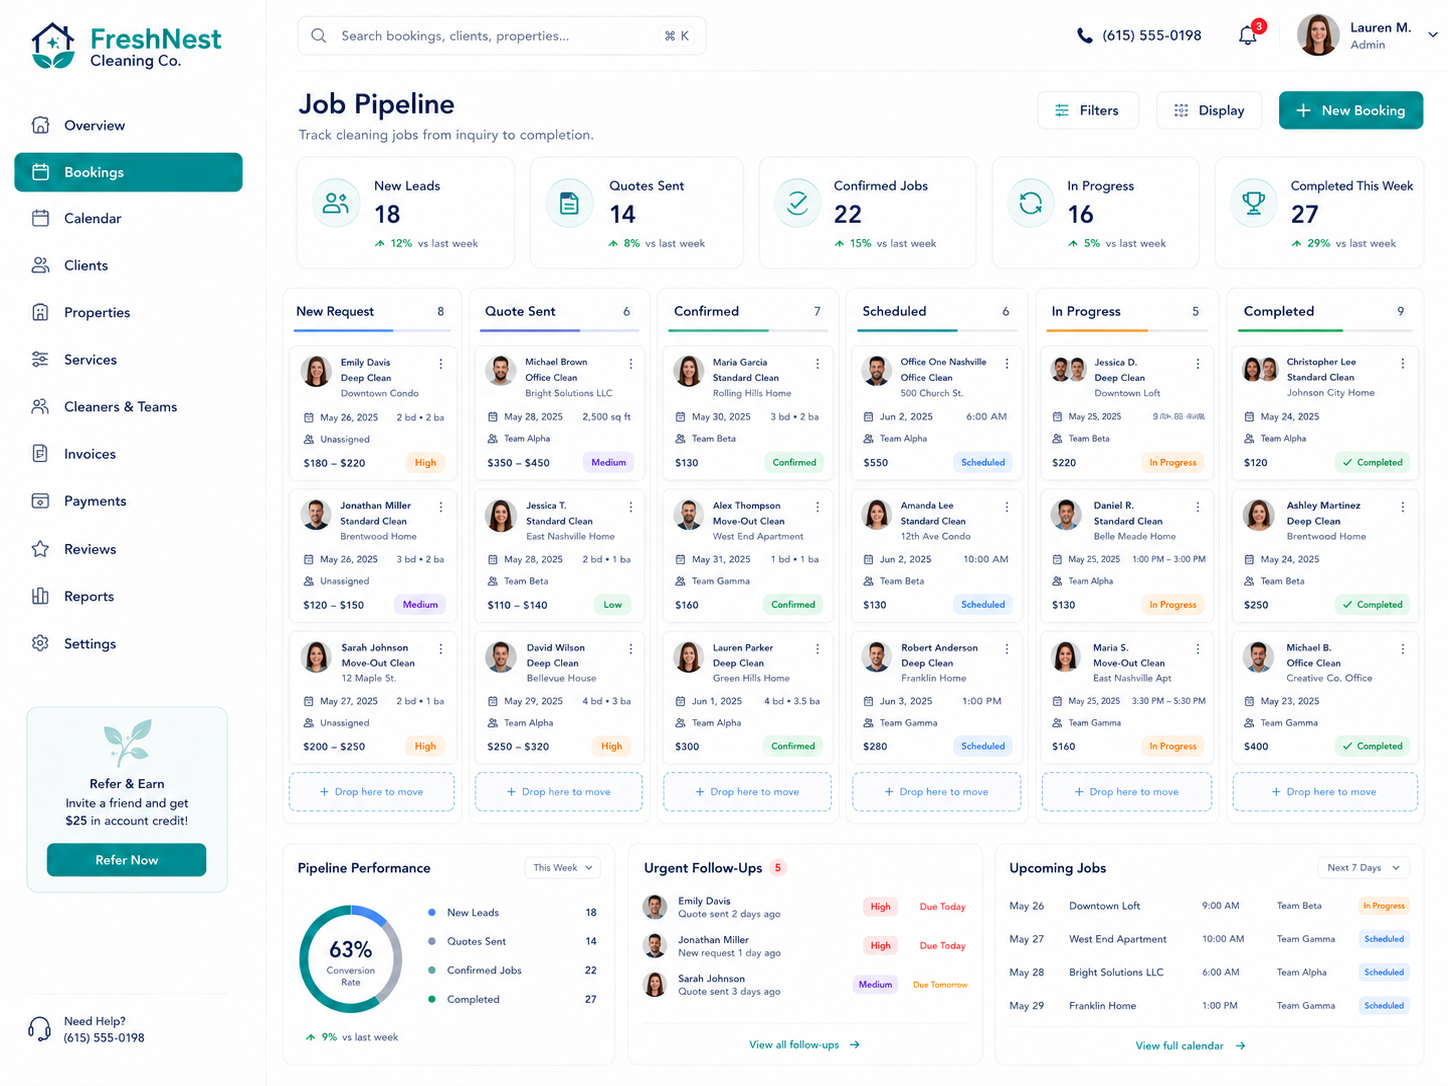Open the This Week period dropdown
Viewport: 1448px width, 1086px height.
562,868
